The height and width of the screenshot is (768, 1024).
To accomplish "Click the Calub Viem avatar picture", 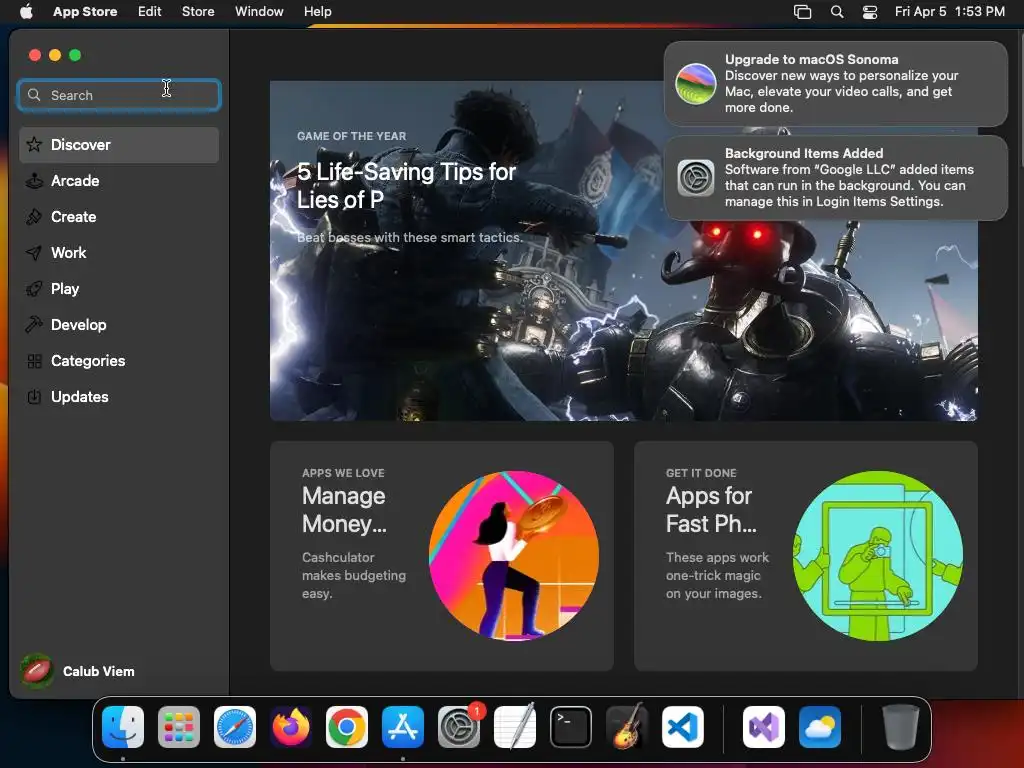I will point(37,671).
